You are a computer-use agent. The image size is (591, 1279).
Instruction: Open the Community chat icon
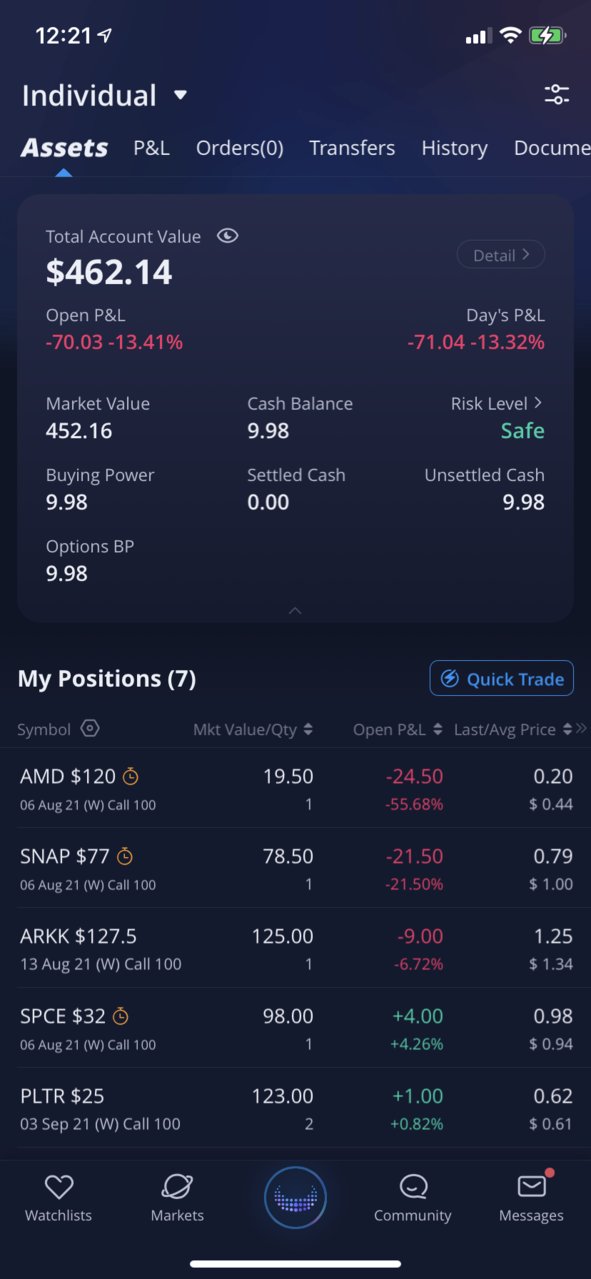point(413,1187)
